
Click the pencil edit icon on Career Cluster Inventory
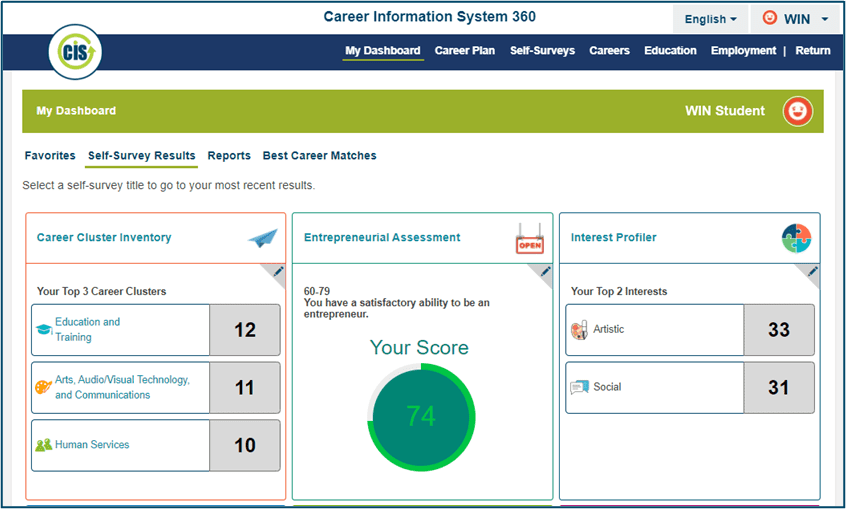click(278, 271)
